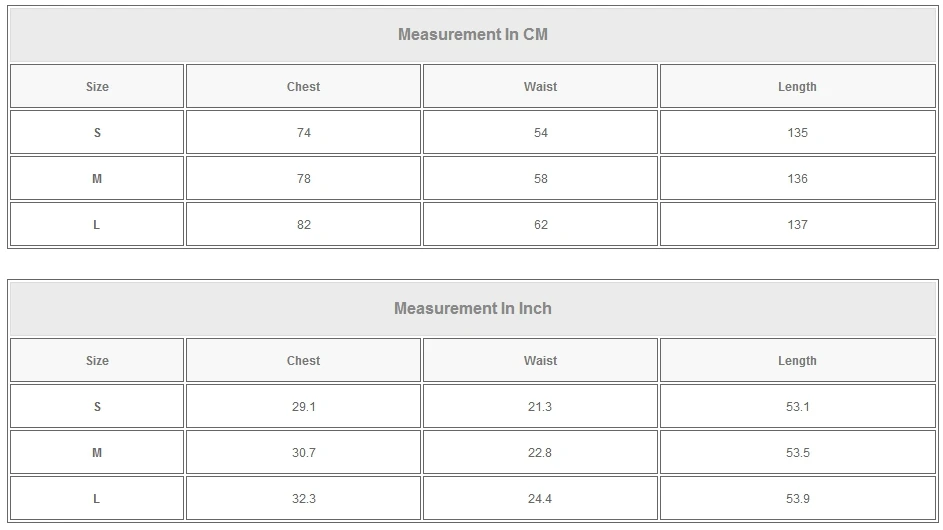Select the Chest header in the CM table
Screen dimensions: 943x530
coord(303,87)
